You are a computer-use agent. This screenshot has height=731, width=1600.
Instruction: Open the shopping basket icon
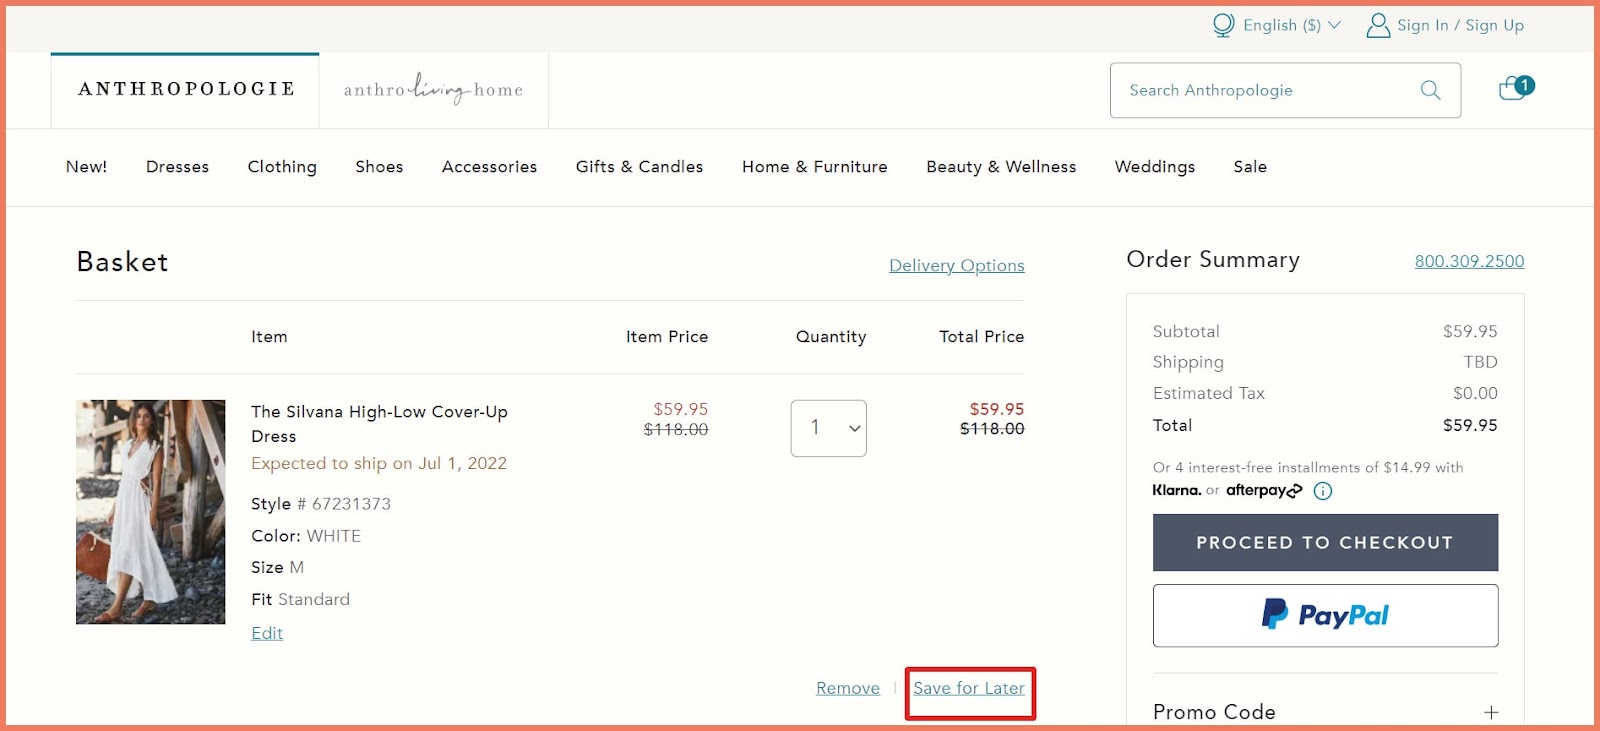point(1516,89)
